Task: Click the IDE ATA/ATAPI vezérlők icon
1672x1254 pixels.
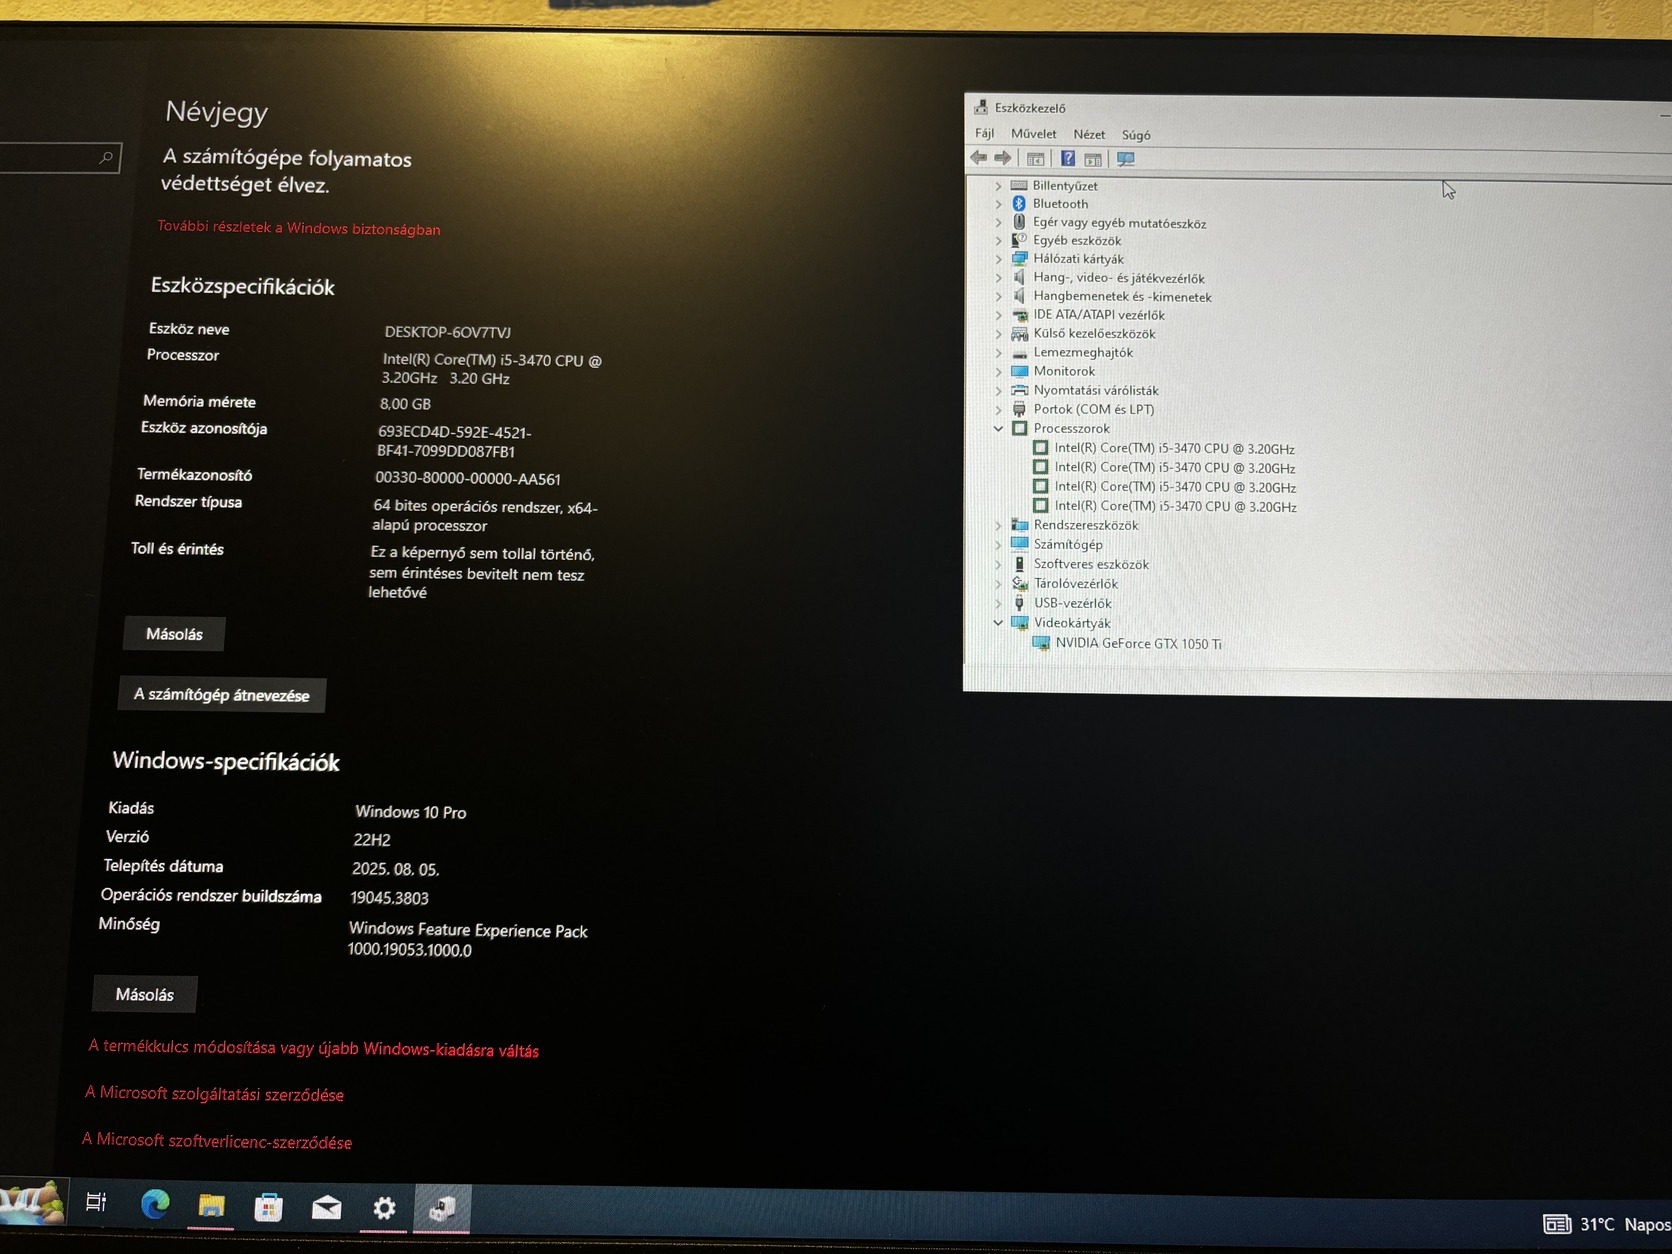Action: pyautogui.click(x=1020, y=315)
